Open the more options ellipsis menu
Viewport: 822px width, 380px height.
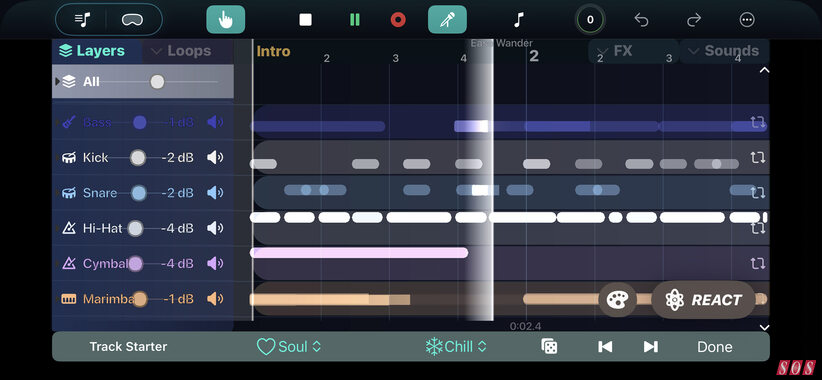747,20
